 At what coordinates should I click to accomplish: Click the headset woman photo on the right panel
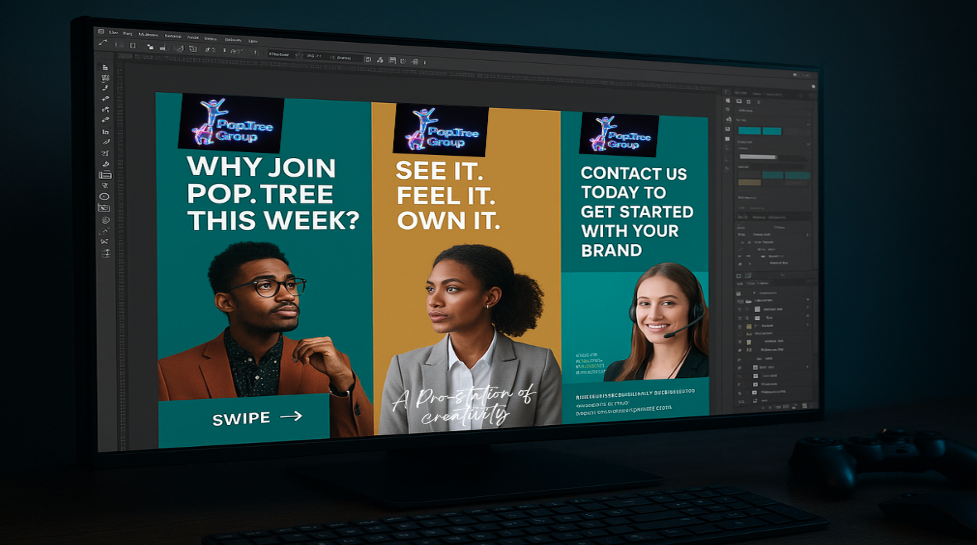[659, 322]
